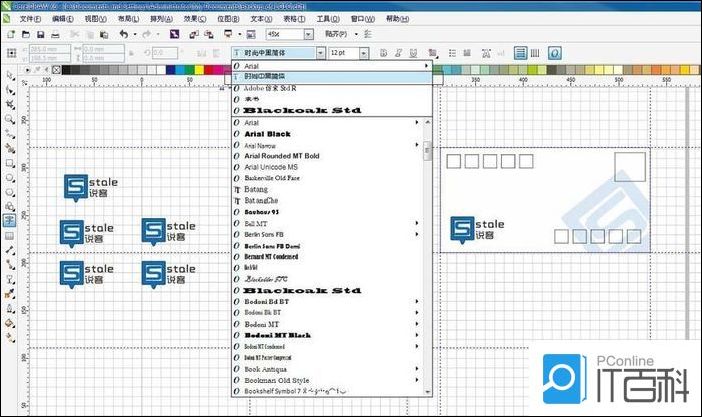Toggle Italic text formatting
Viewport: 702px width, 417px height.
[398, 53]
